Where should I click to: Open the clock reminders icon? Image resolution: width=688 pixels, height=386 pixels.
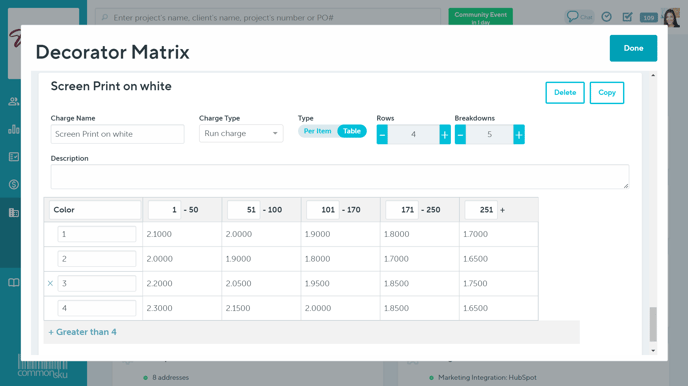click(x=606, y=17)
